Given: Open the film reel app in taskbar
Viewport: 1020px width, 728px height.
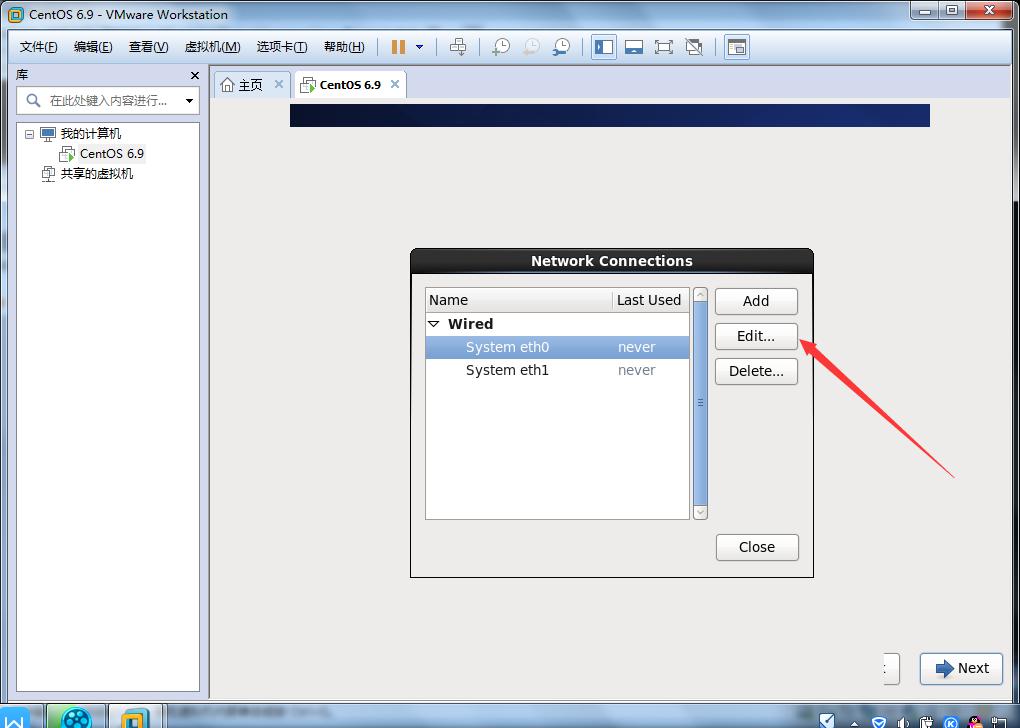Looking at the screenshot, I should pos(76,716).
